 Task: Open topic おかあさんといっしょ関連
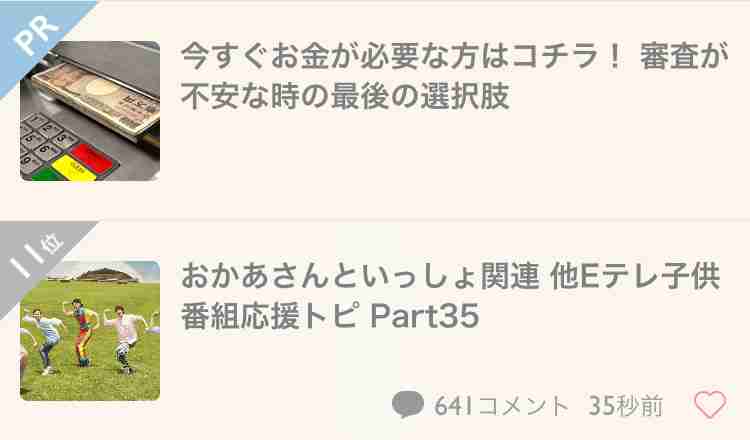pyautogui.click(x=360, y=276)
